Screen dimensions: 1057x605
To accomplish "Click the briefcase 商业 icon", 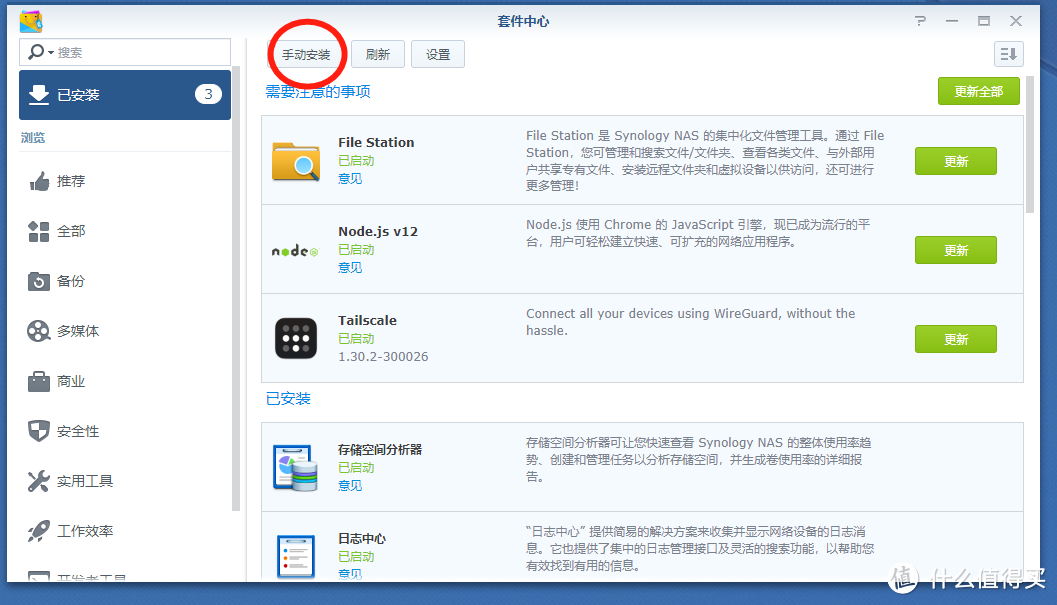I will [38, 381].
